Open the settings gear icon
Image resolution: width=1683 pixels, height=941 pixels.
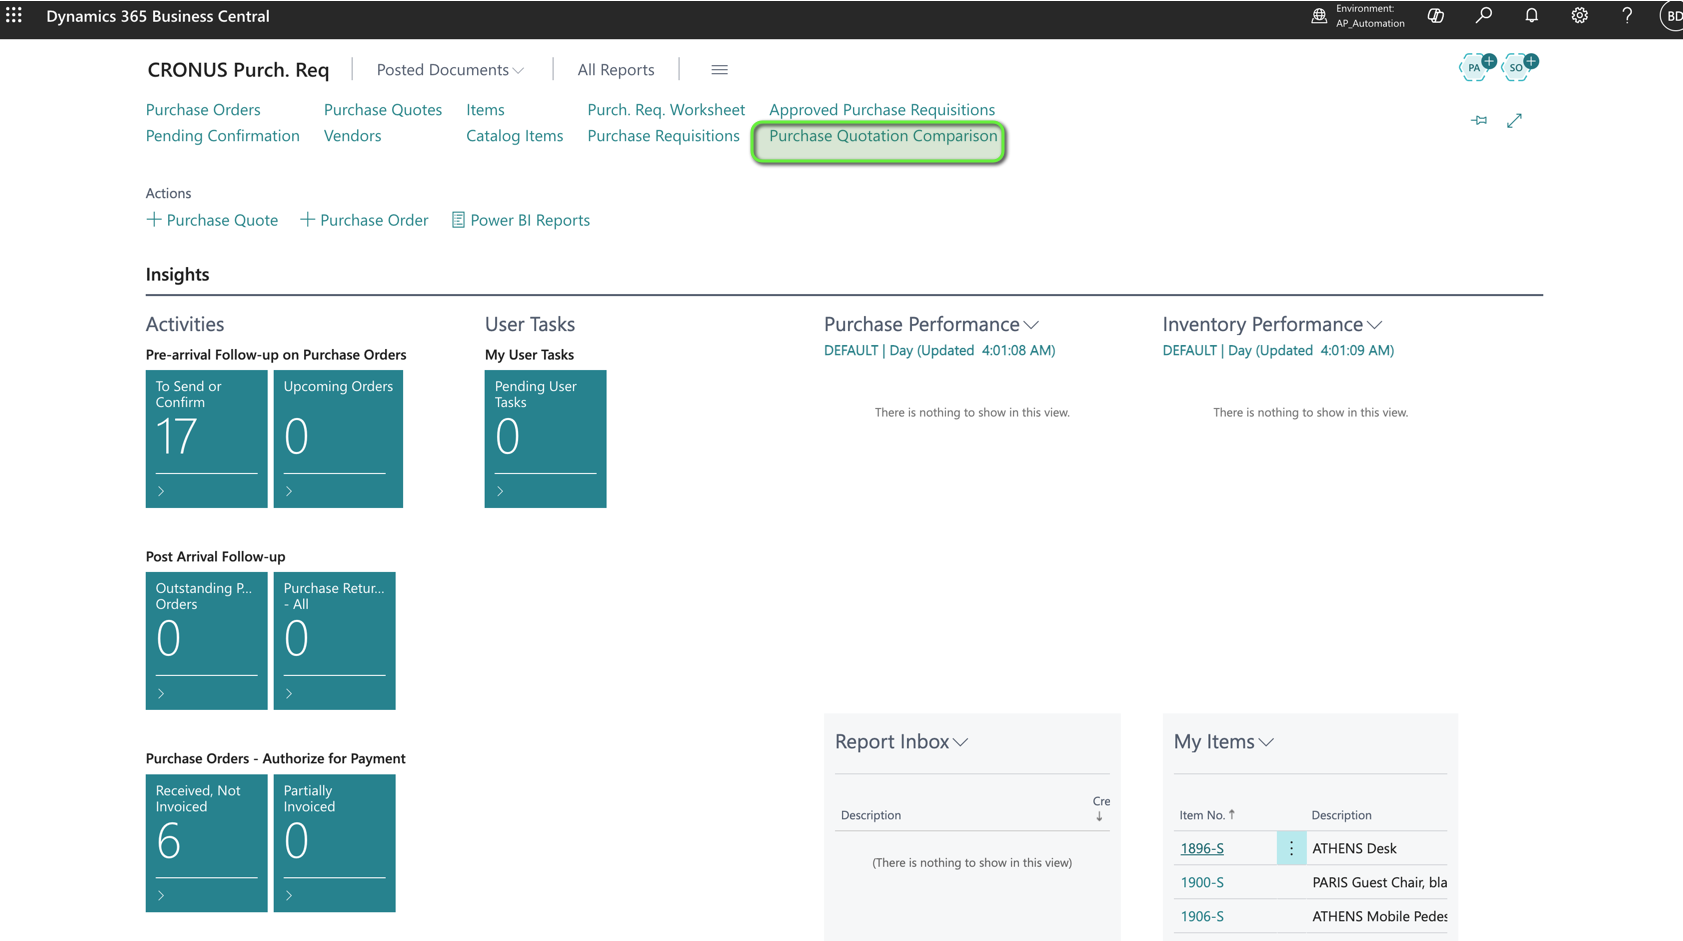(x=1579, y=16)
